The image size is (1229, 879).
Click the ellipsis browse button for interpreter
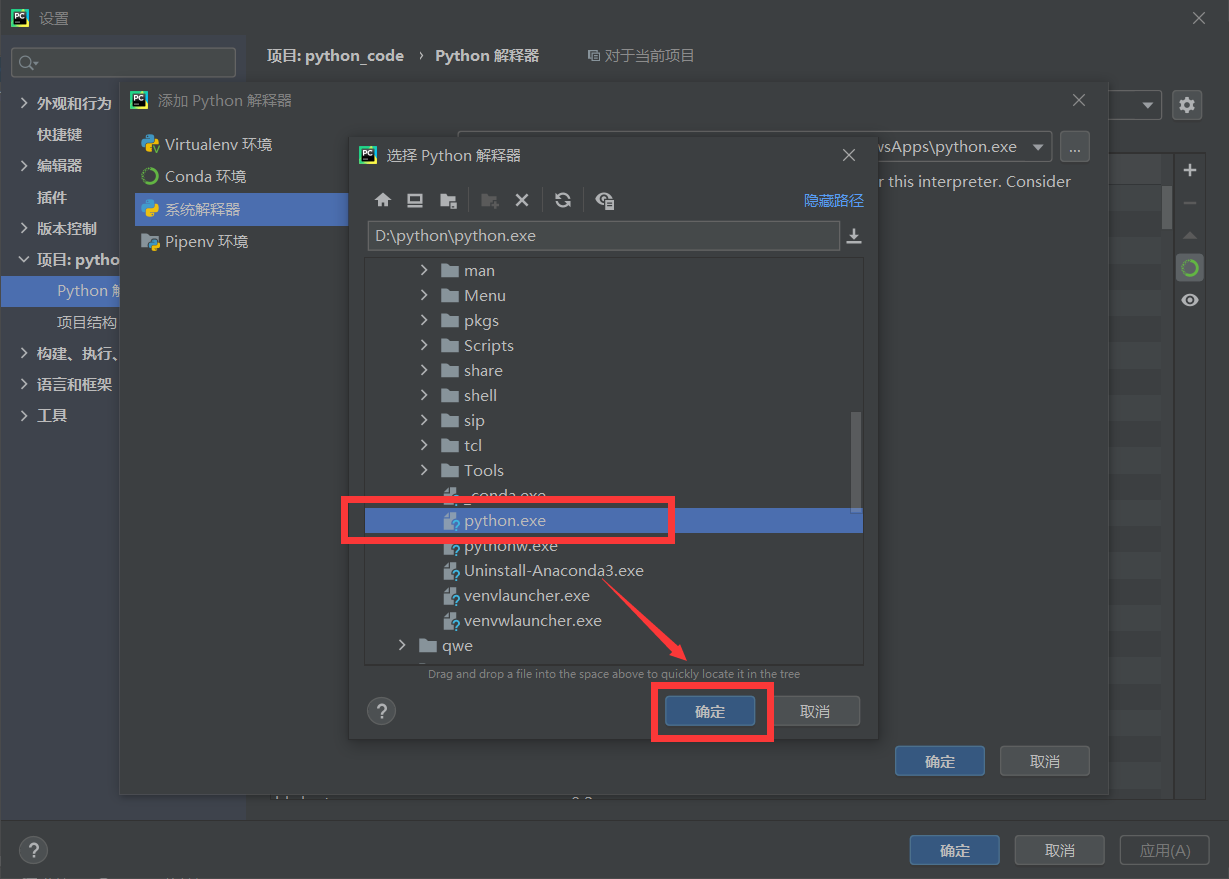pos(1075,147)
